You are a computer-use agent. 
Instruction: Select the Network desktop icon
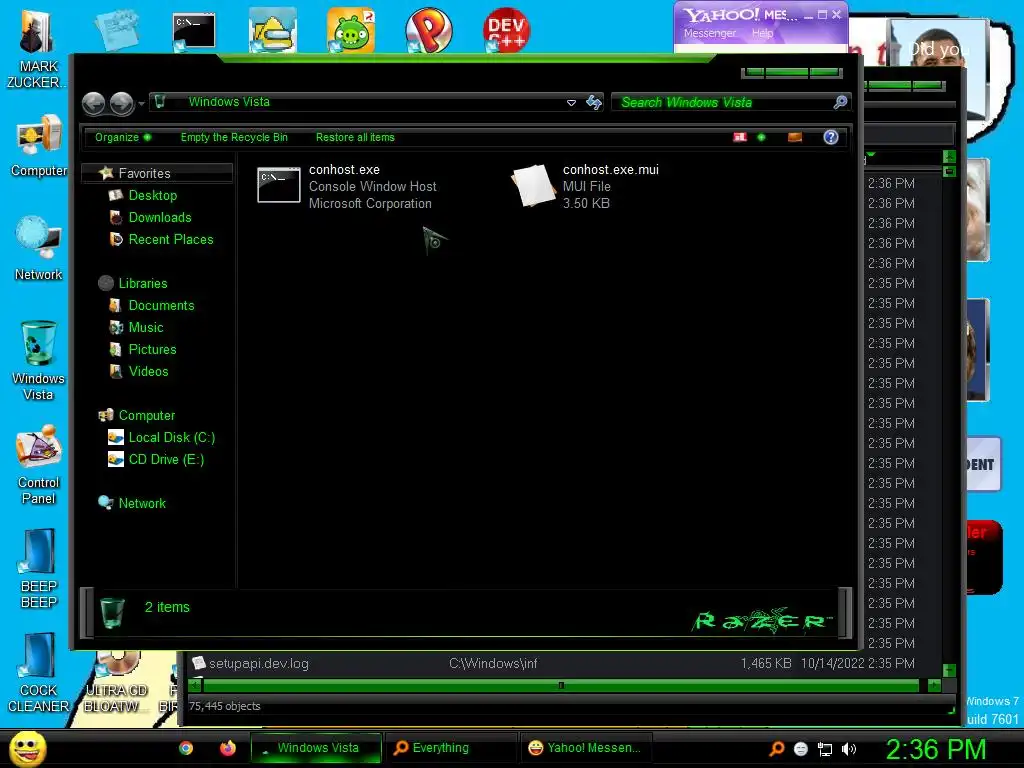(39, 248)
